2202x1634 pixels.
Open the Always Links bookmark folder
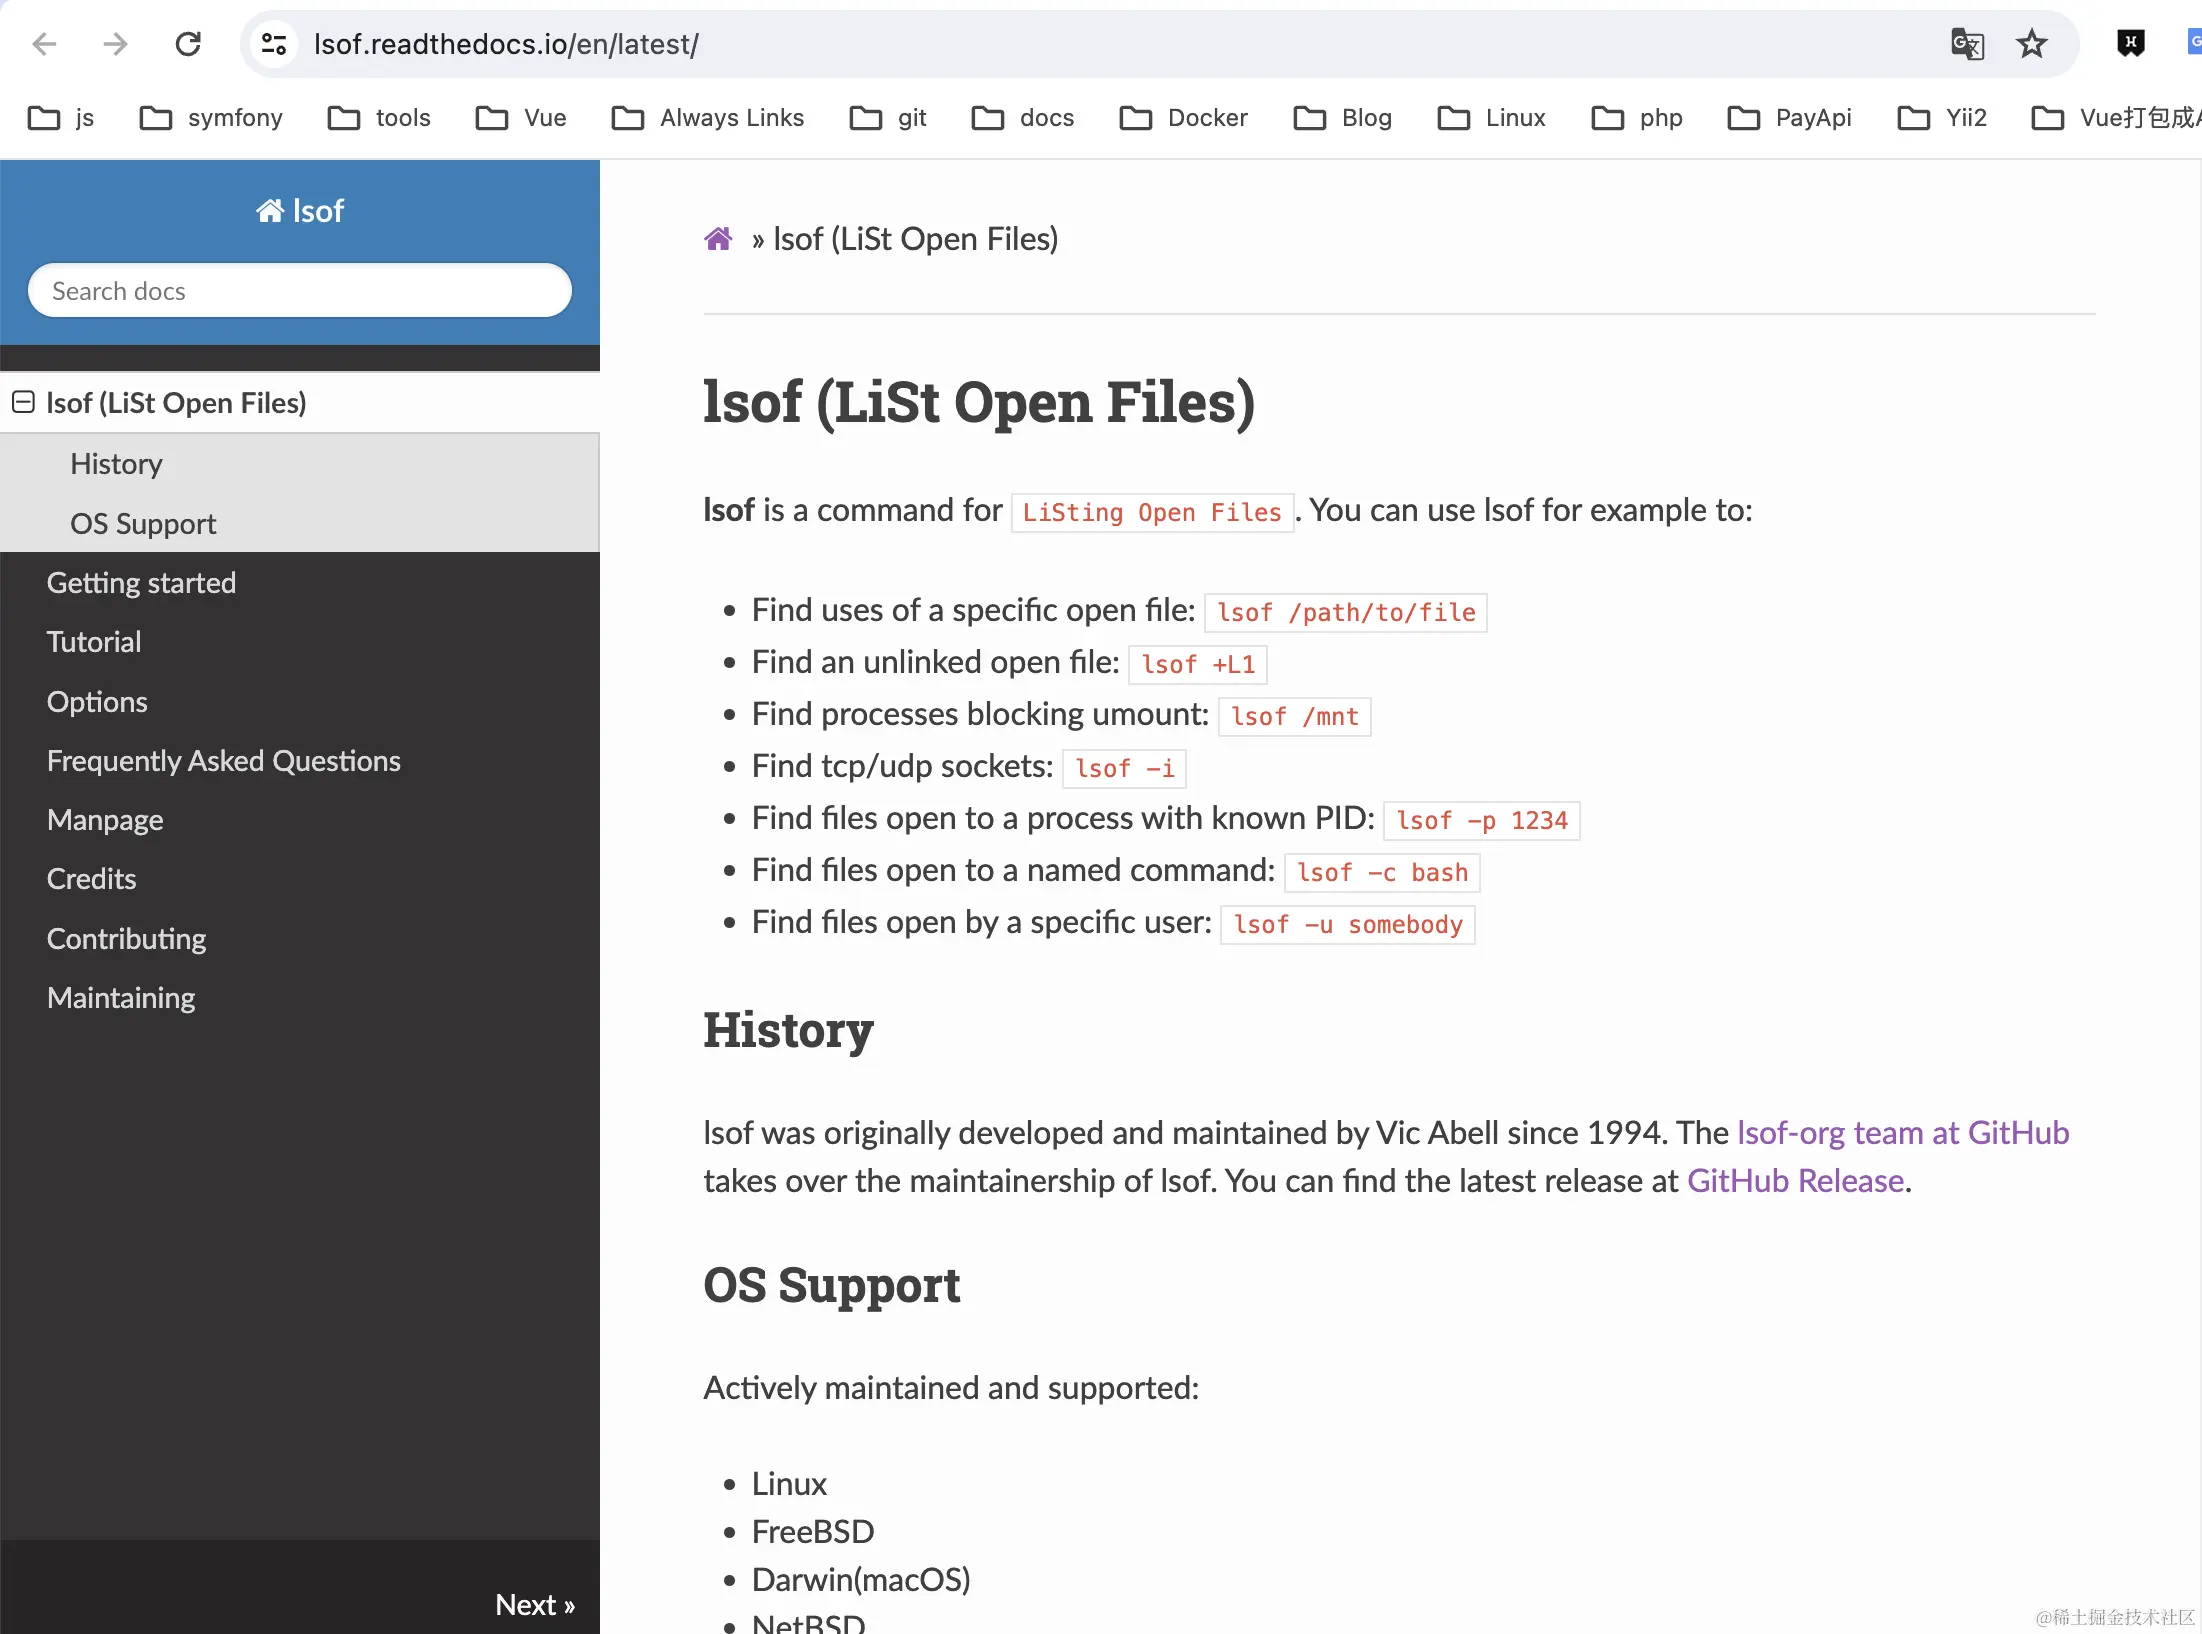708,118
